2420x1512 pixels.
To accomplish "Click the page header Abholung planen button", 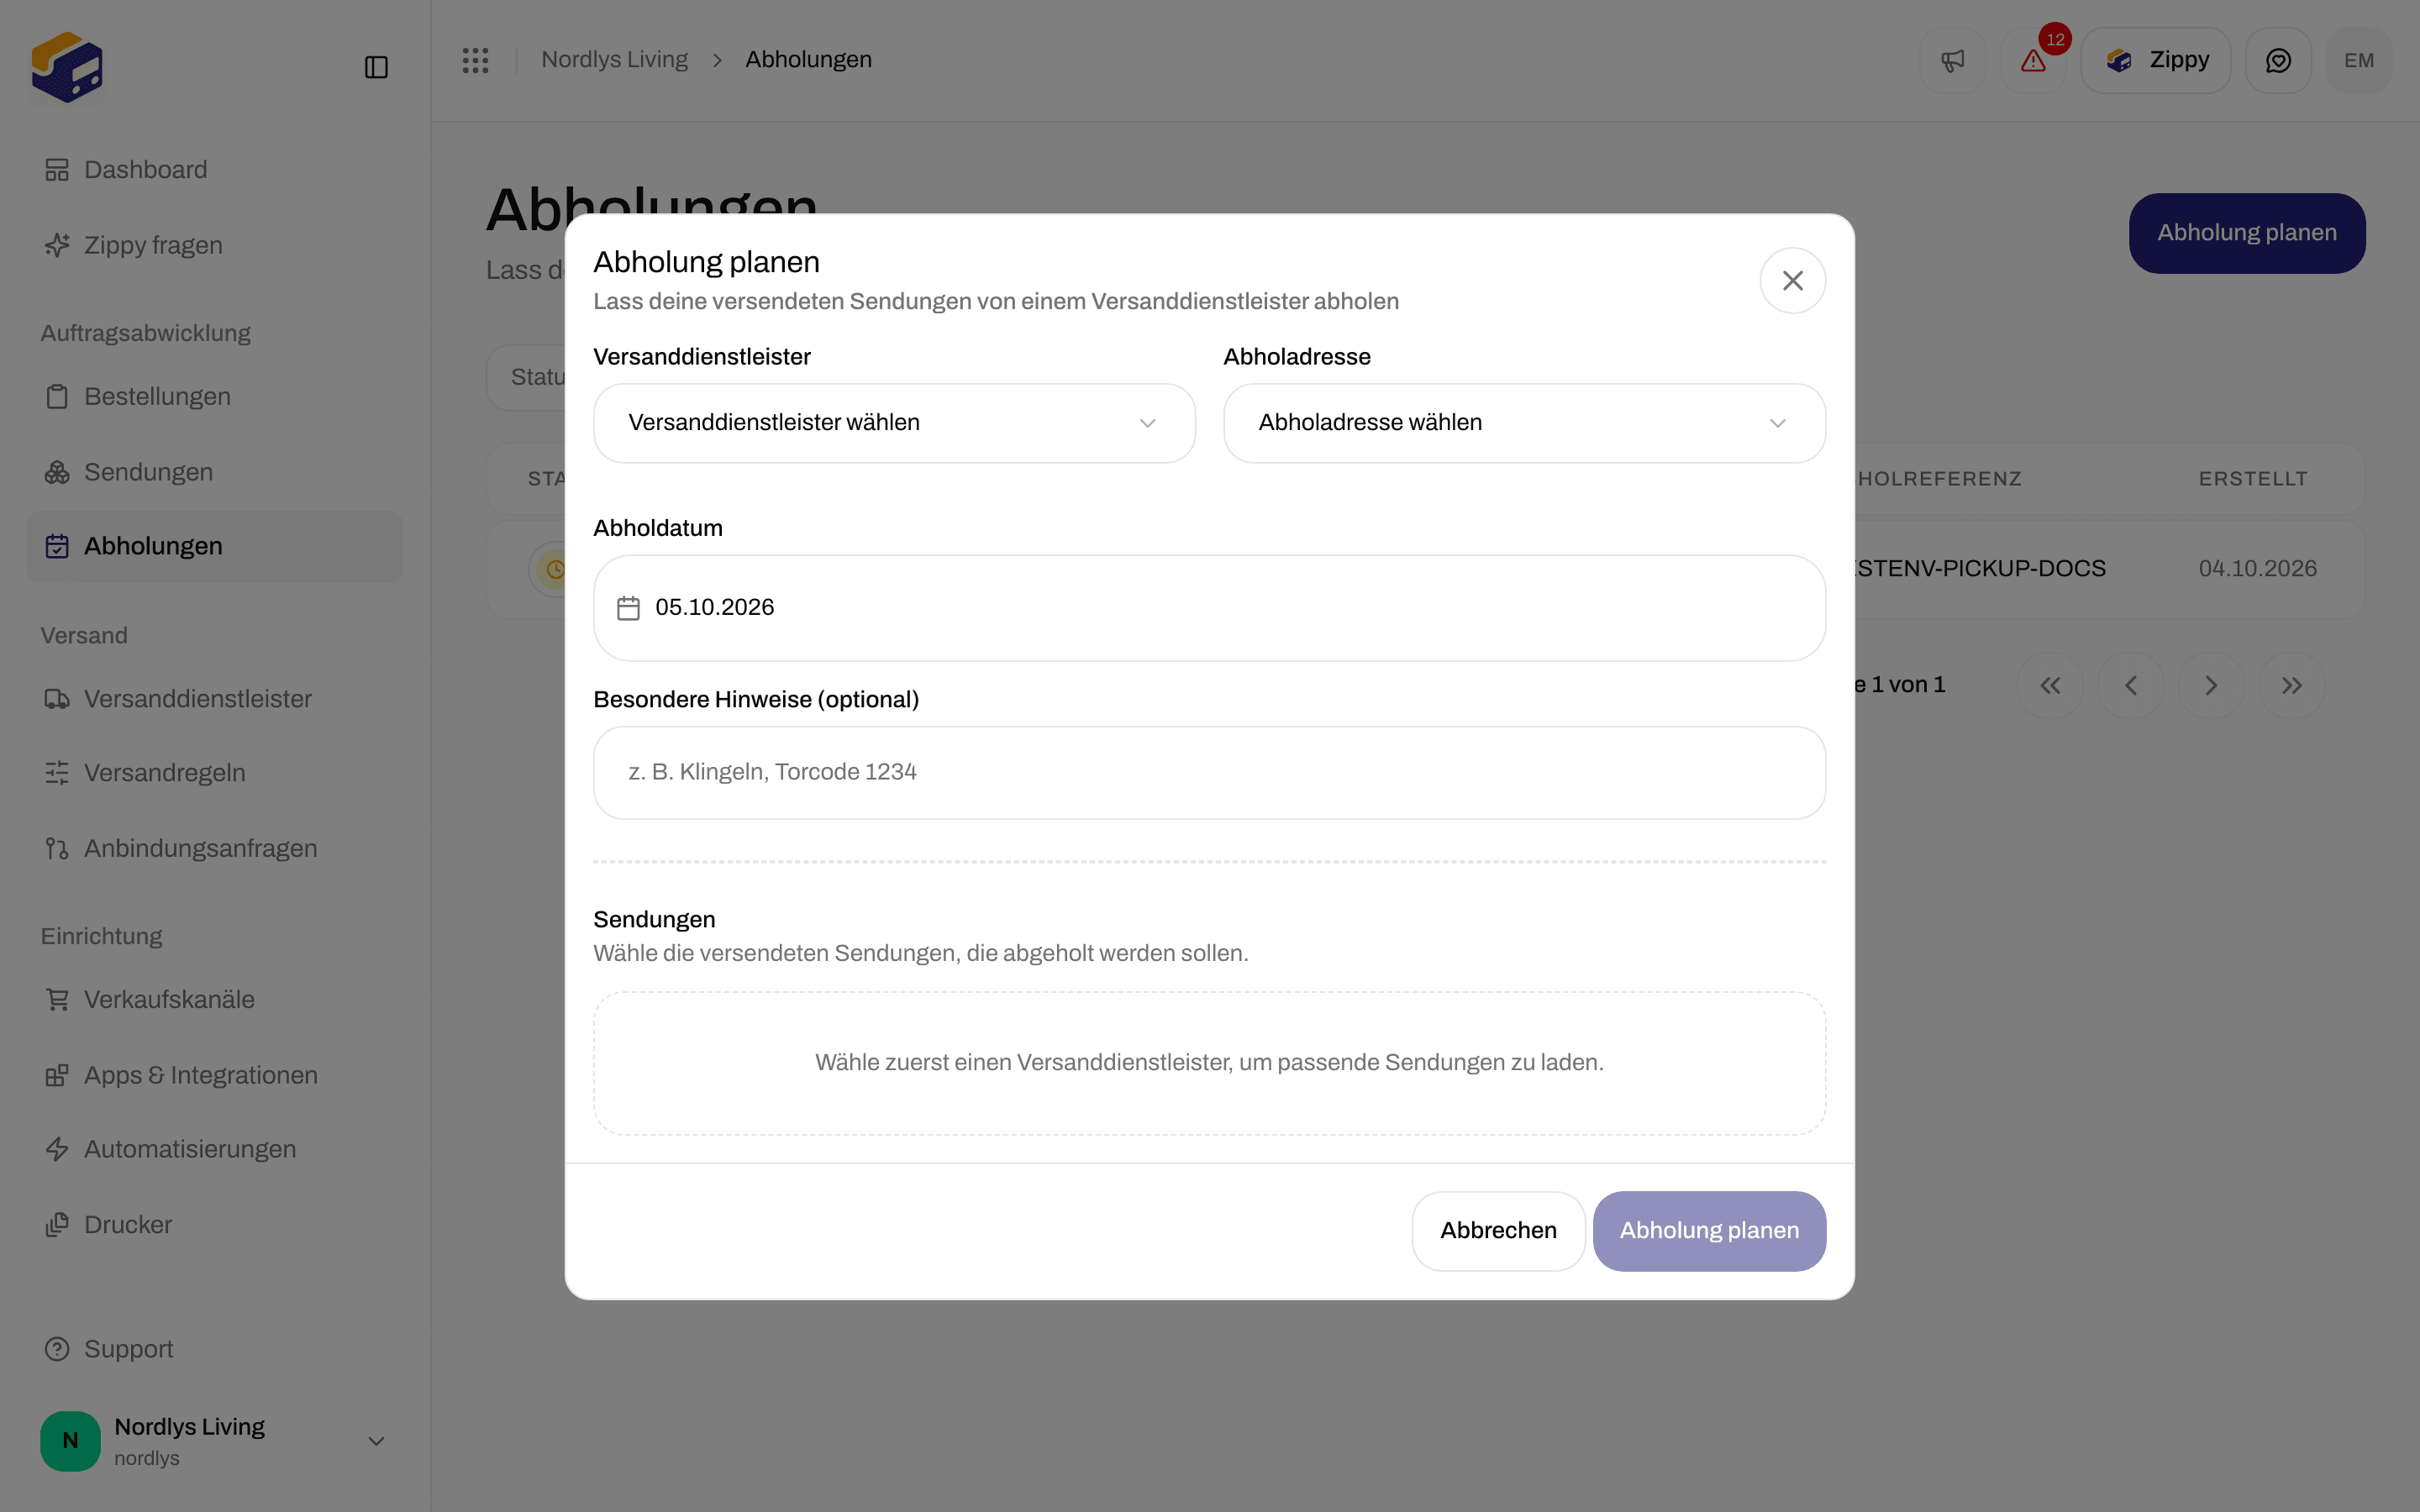I will [x=2246, y=233].
